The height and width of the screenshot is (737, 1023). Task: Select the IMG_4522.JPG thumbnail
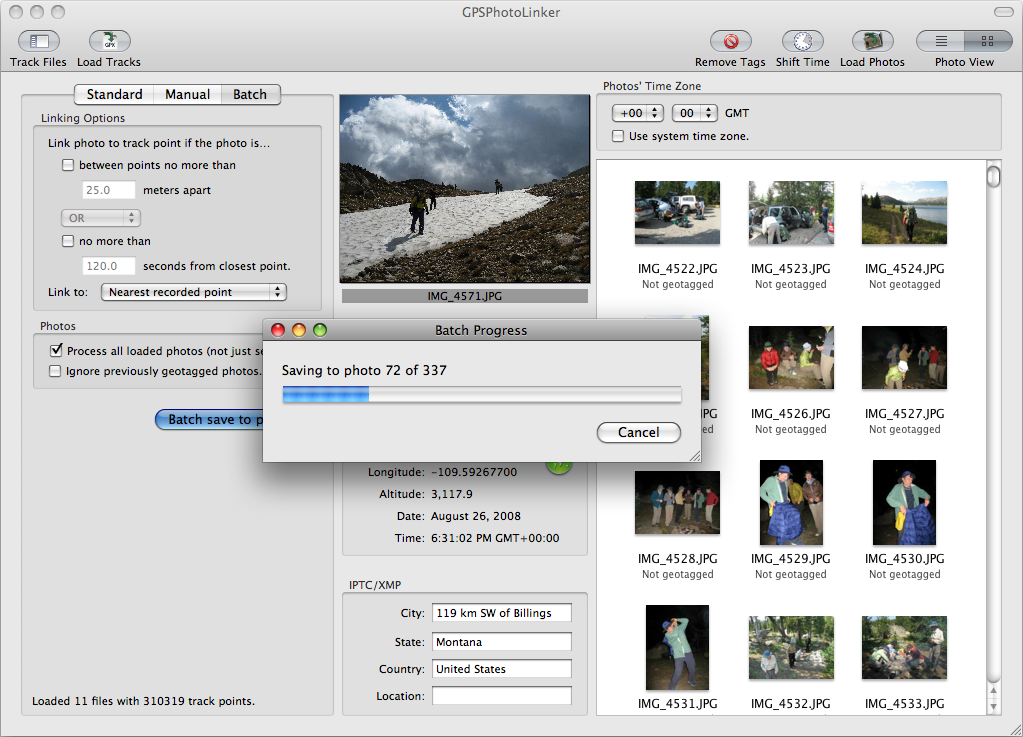677,213
